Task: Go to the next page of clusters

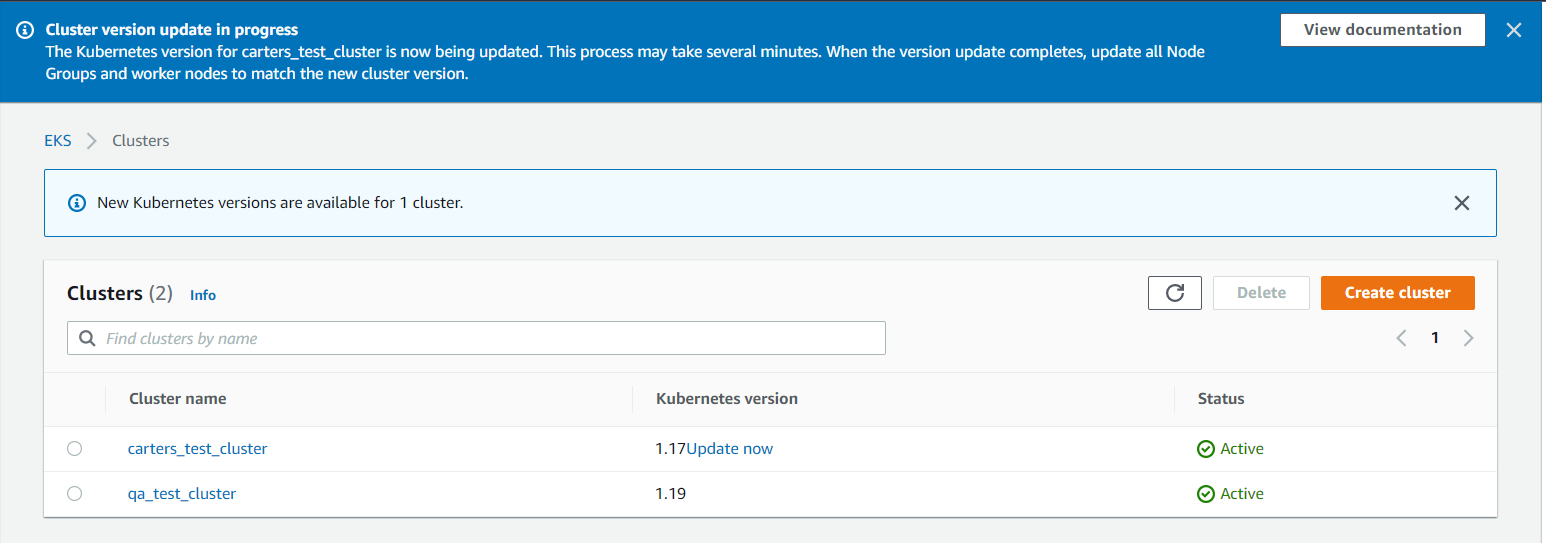Action: click(x=1468, y=338)
